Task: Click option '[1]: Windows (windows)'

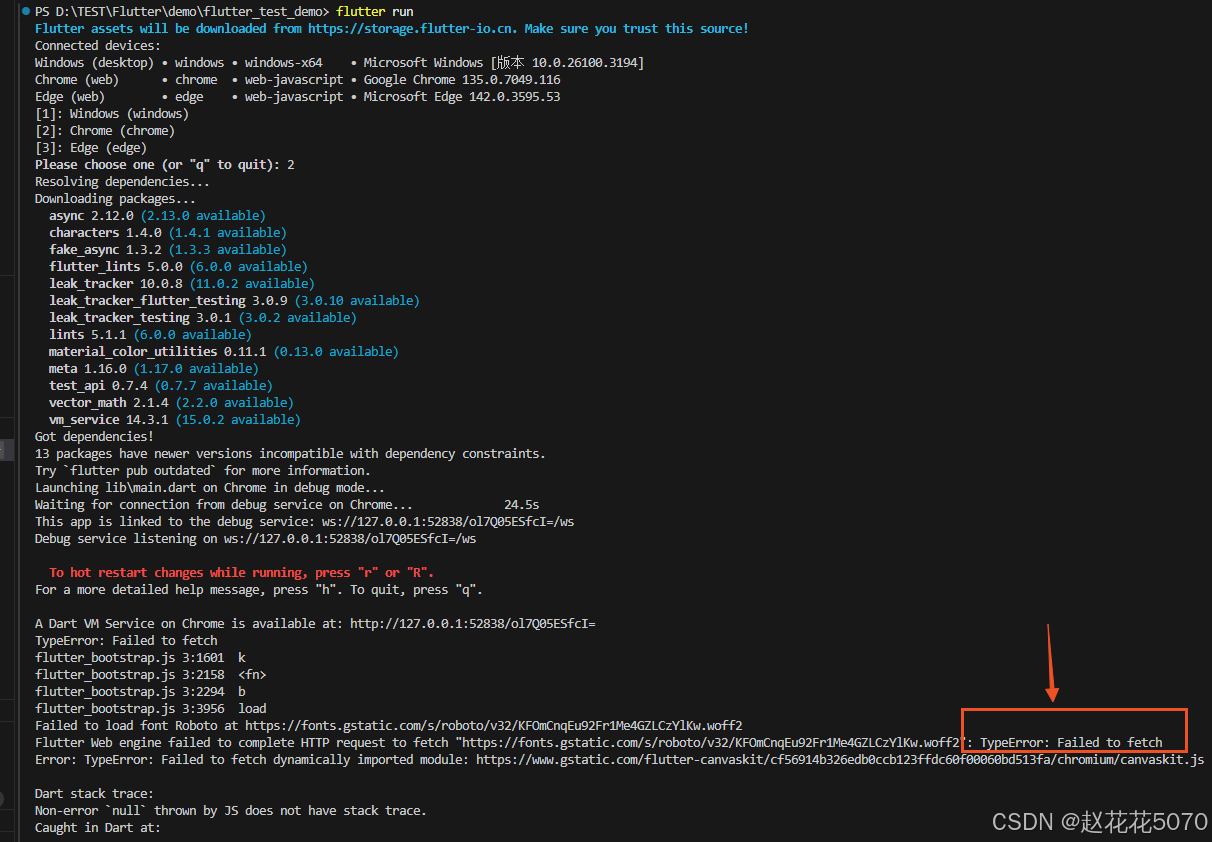Action: tap(111, 113)
